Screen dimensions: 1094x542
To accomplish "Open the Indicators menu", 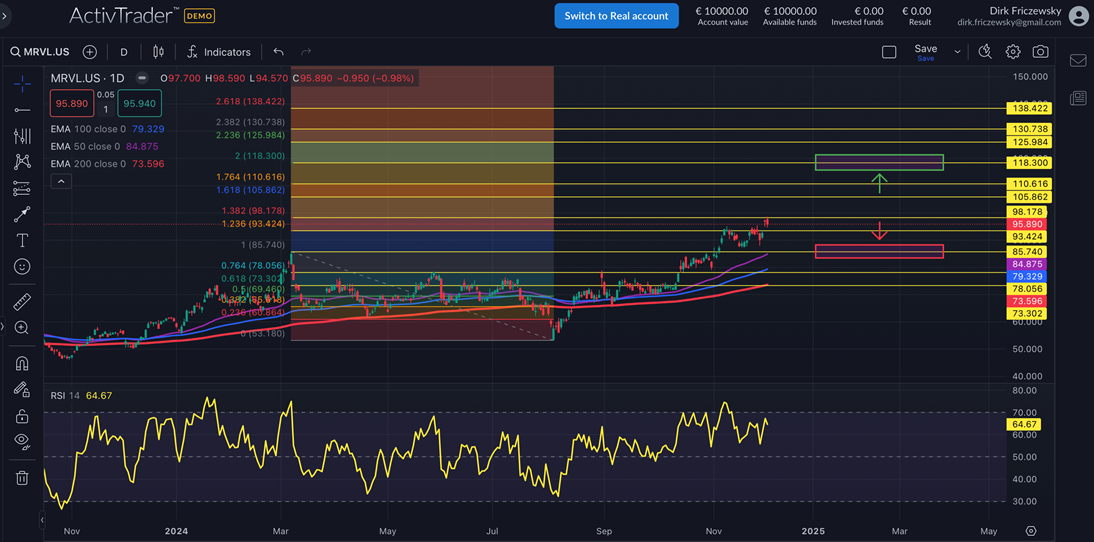I will [x=219, y=52].
